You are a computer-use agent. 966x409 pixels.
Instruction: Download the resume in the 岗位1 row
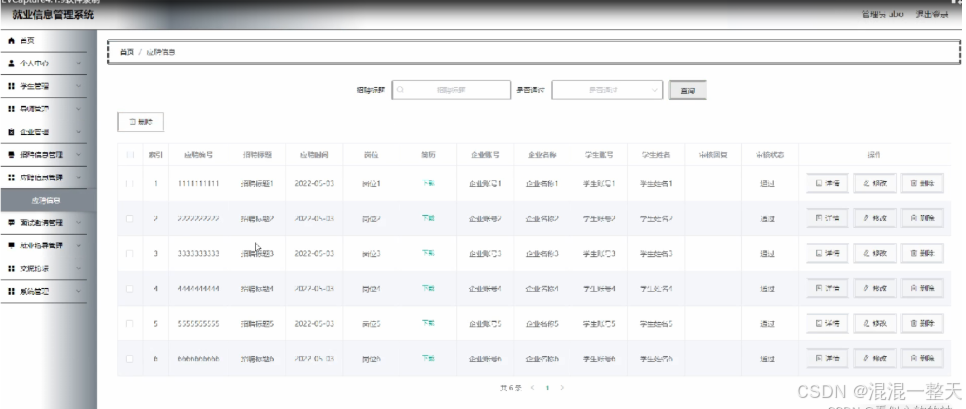[x=428, y=184]
